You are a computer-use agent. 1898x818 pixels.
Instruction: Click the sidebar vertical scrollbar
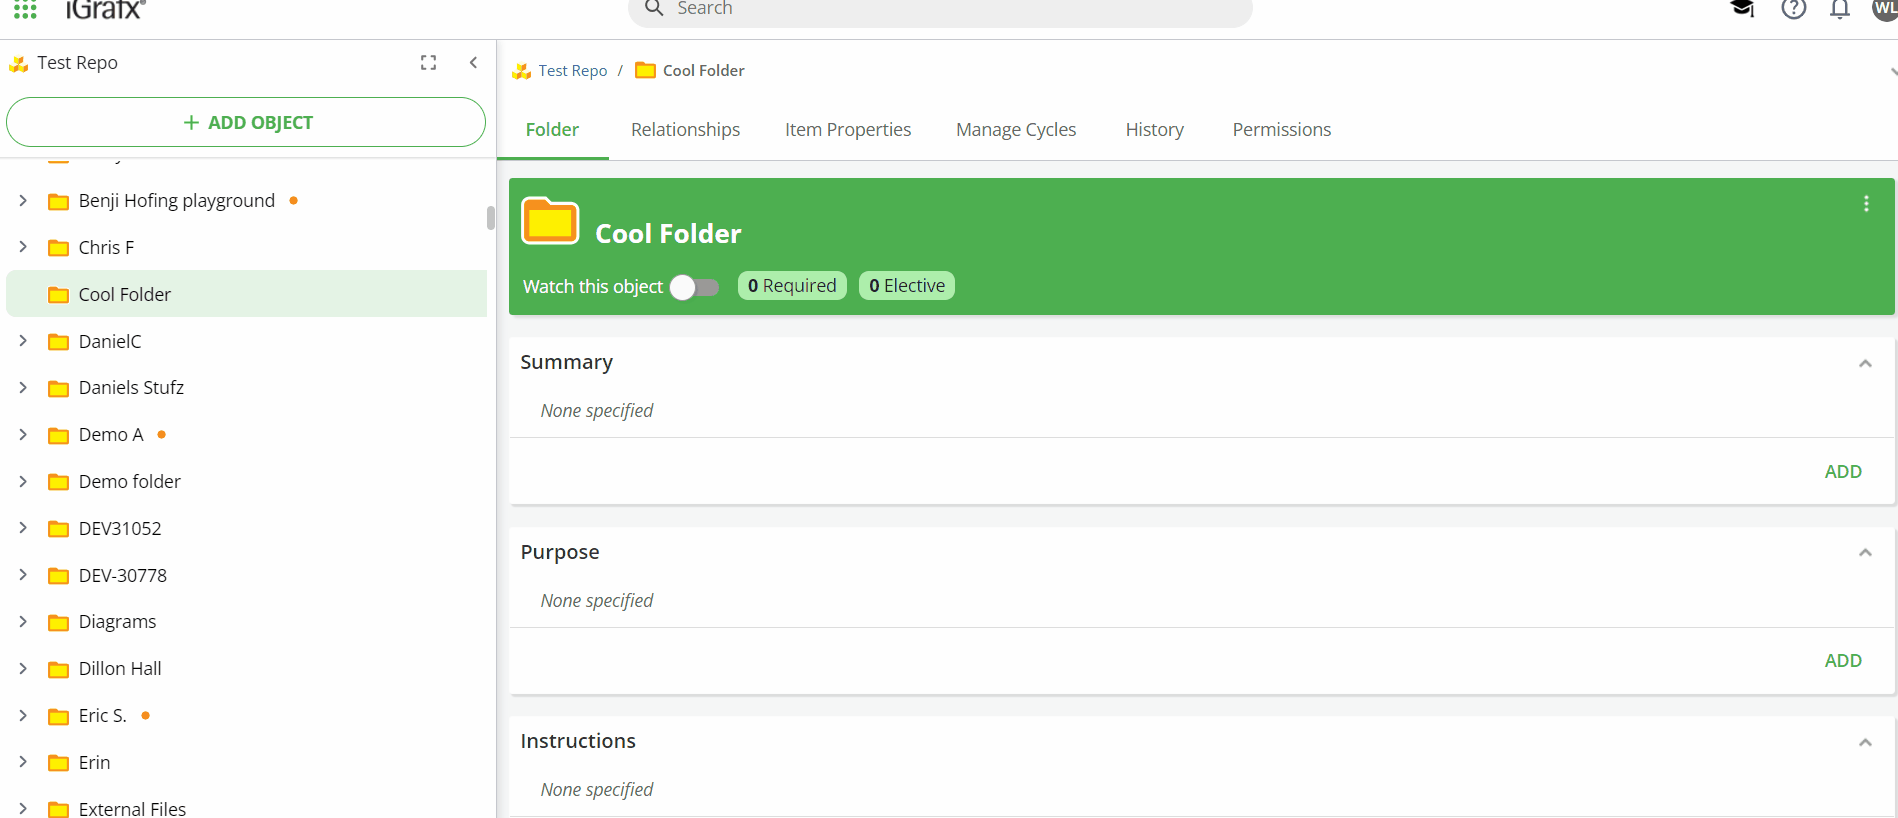click(x=490, y=218)
